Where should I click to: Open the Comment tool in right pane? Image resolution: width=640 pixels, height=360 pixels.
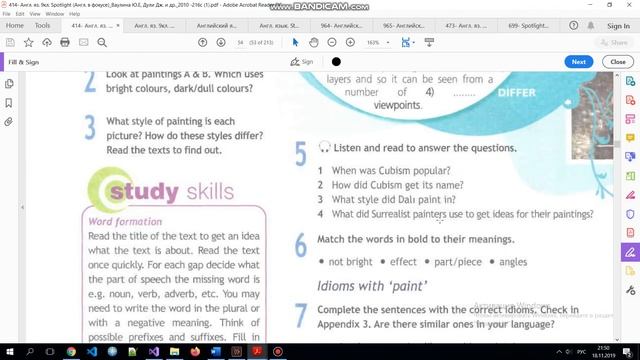[x=630, y=138]
